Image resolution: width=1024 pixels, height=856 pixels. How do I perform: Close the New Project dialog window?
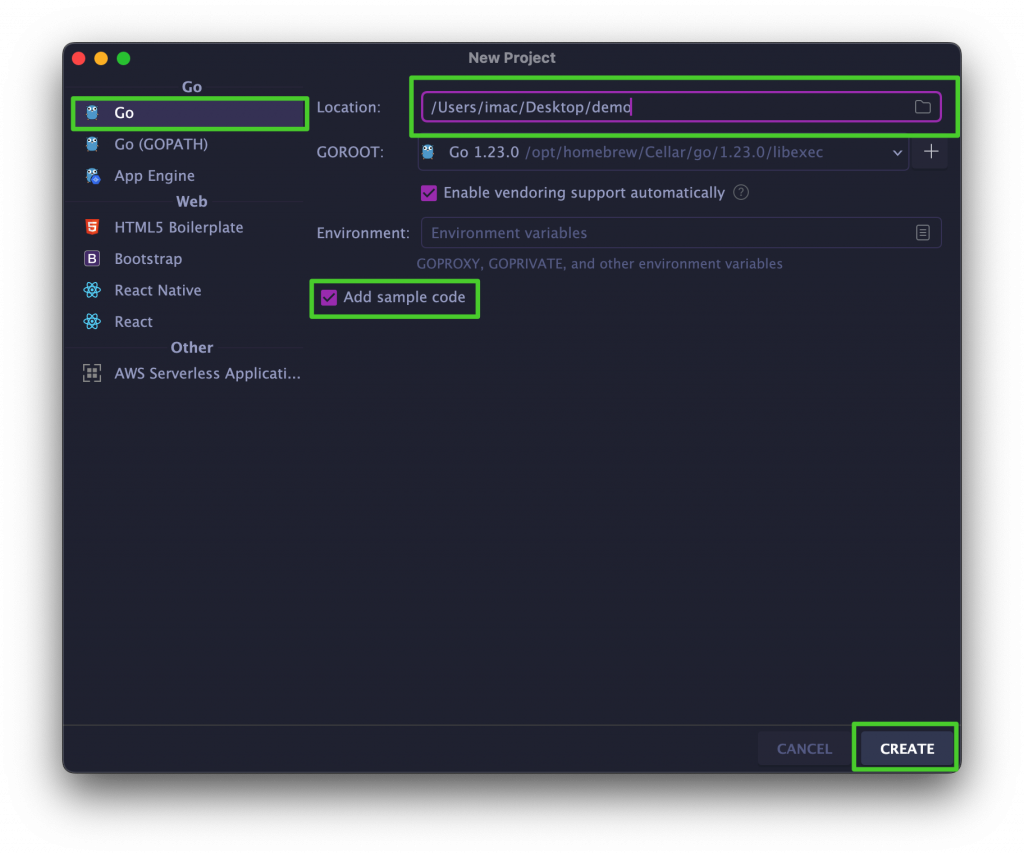pos(79,58)
